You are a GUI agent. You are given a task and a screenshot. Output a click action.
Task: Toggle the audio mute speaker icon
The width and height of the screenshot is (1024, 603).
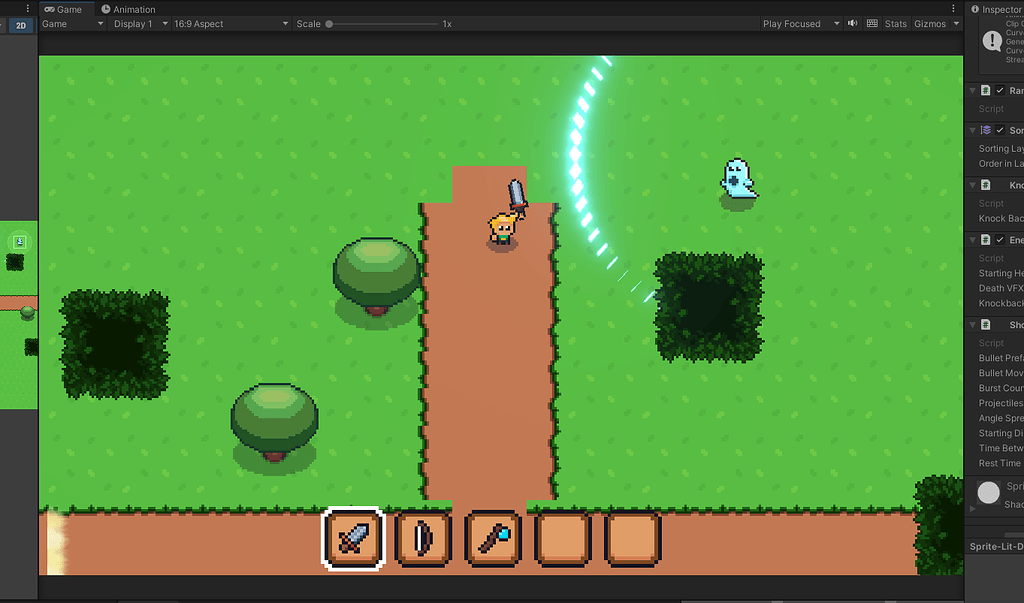tap(852, 23)
